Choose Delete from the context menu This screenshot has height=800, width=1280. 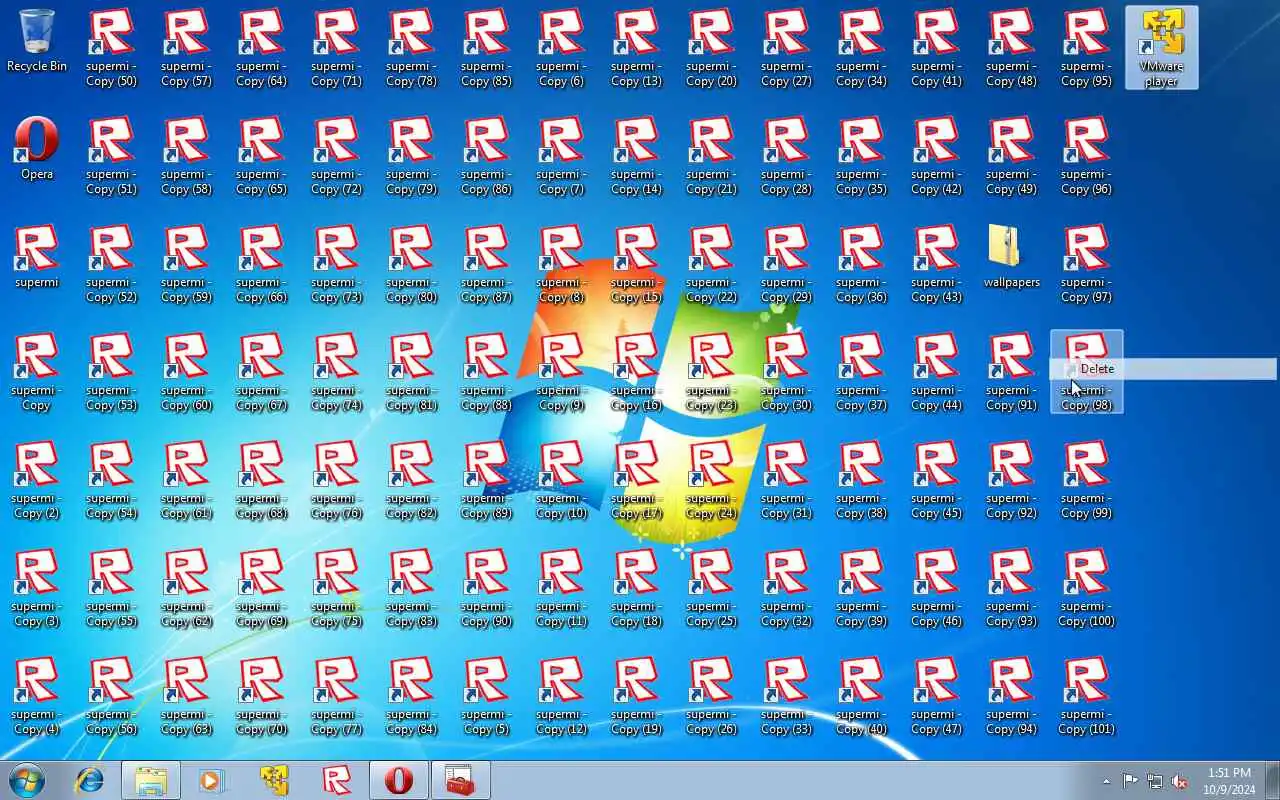1163,369
